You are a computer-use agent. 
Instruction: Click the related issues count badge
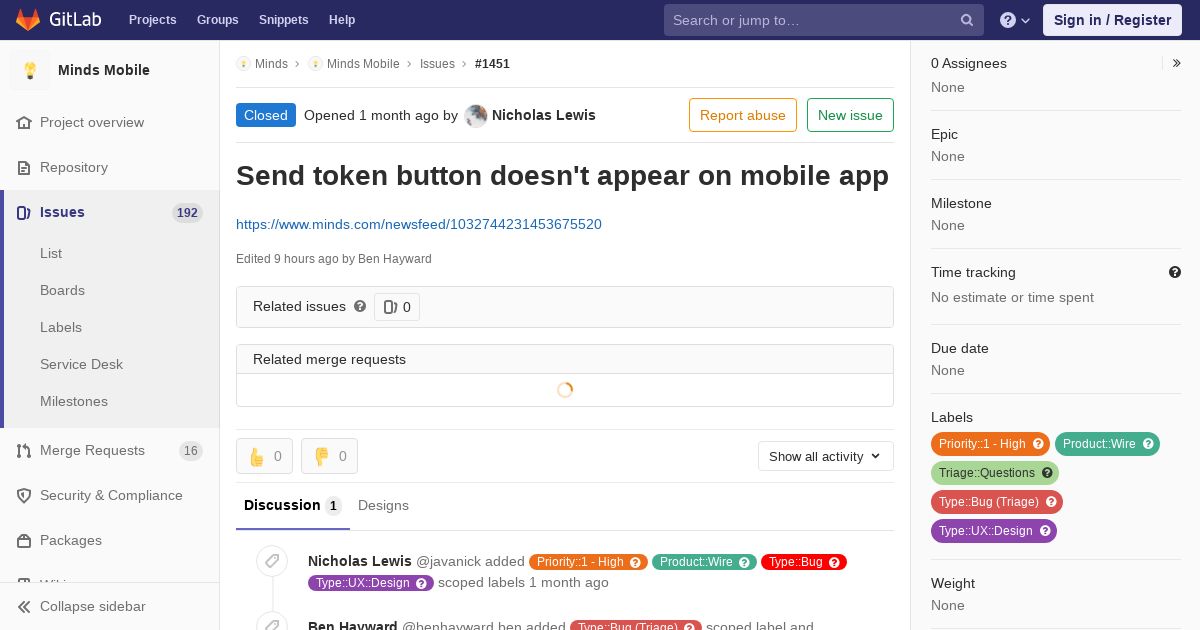397,307
